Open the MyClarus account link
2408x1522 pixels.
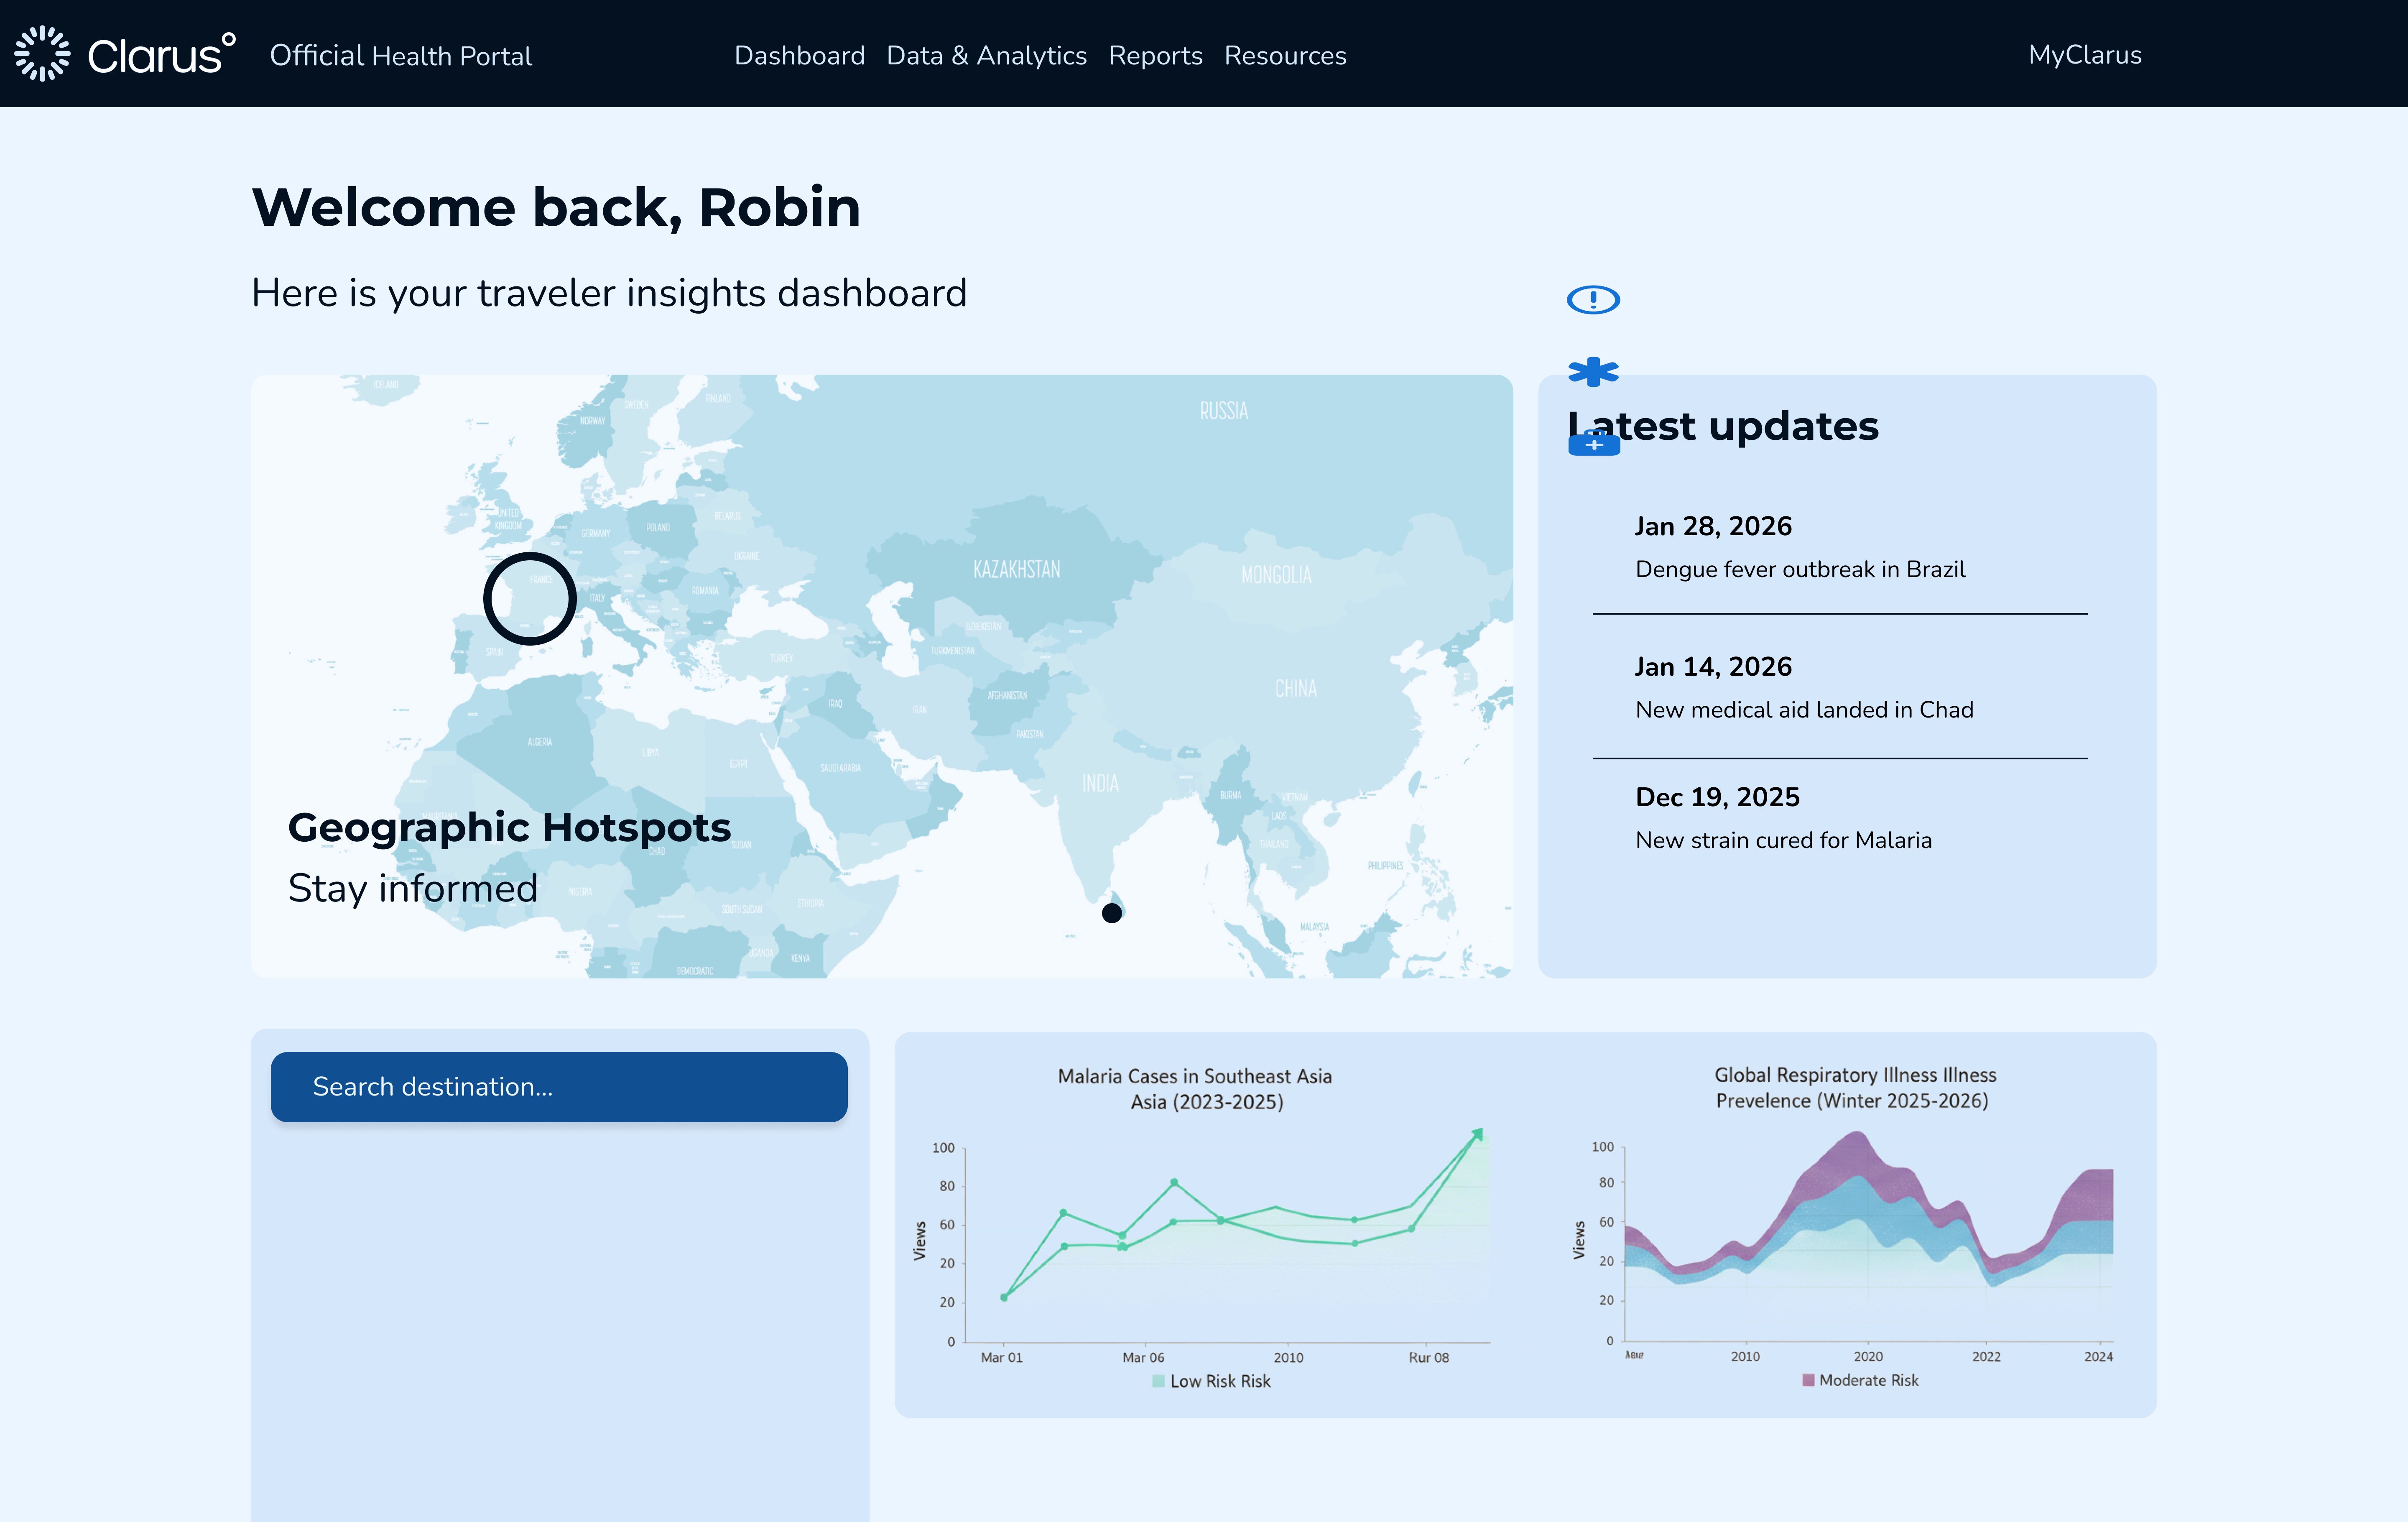(x=2084, y=55)
